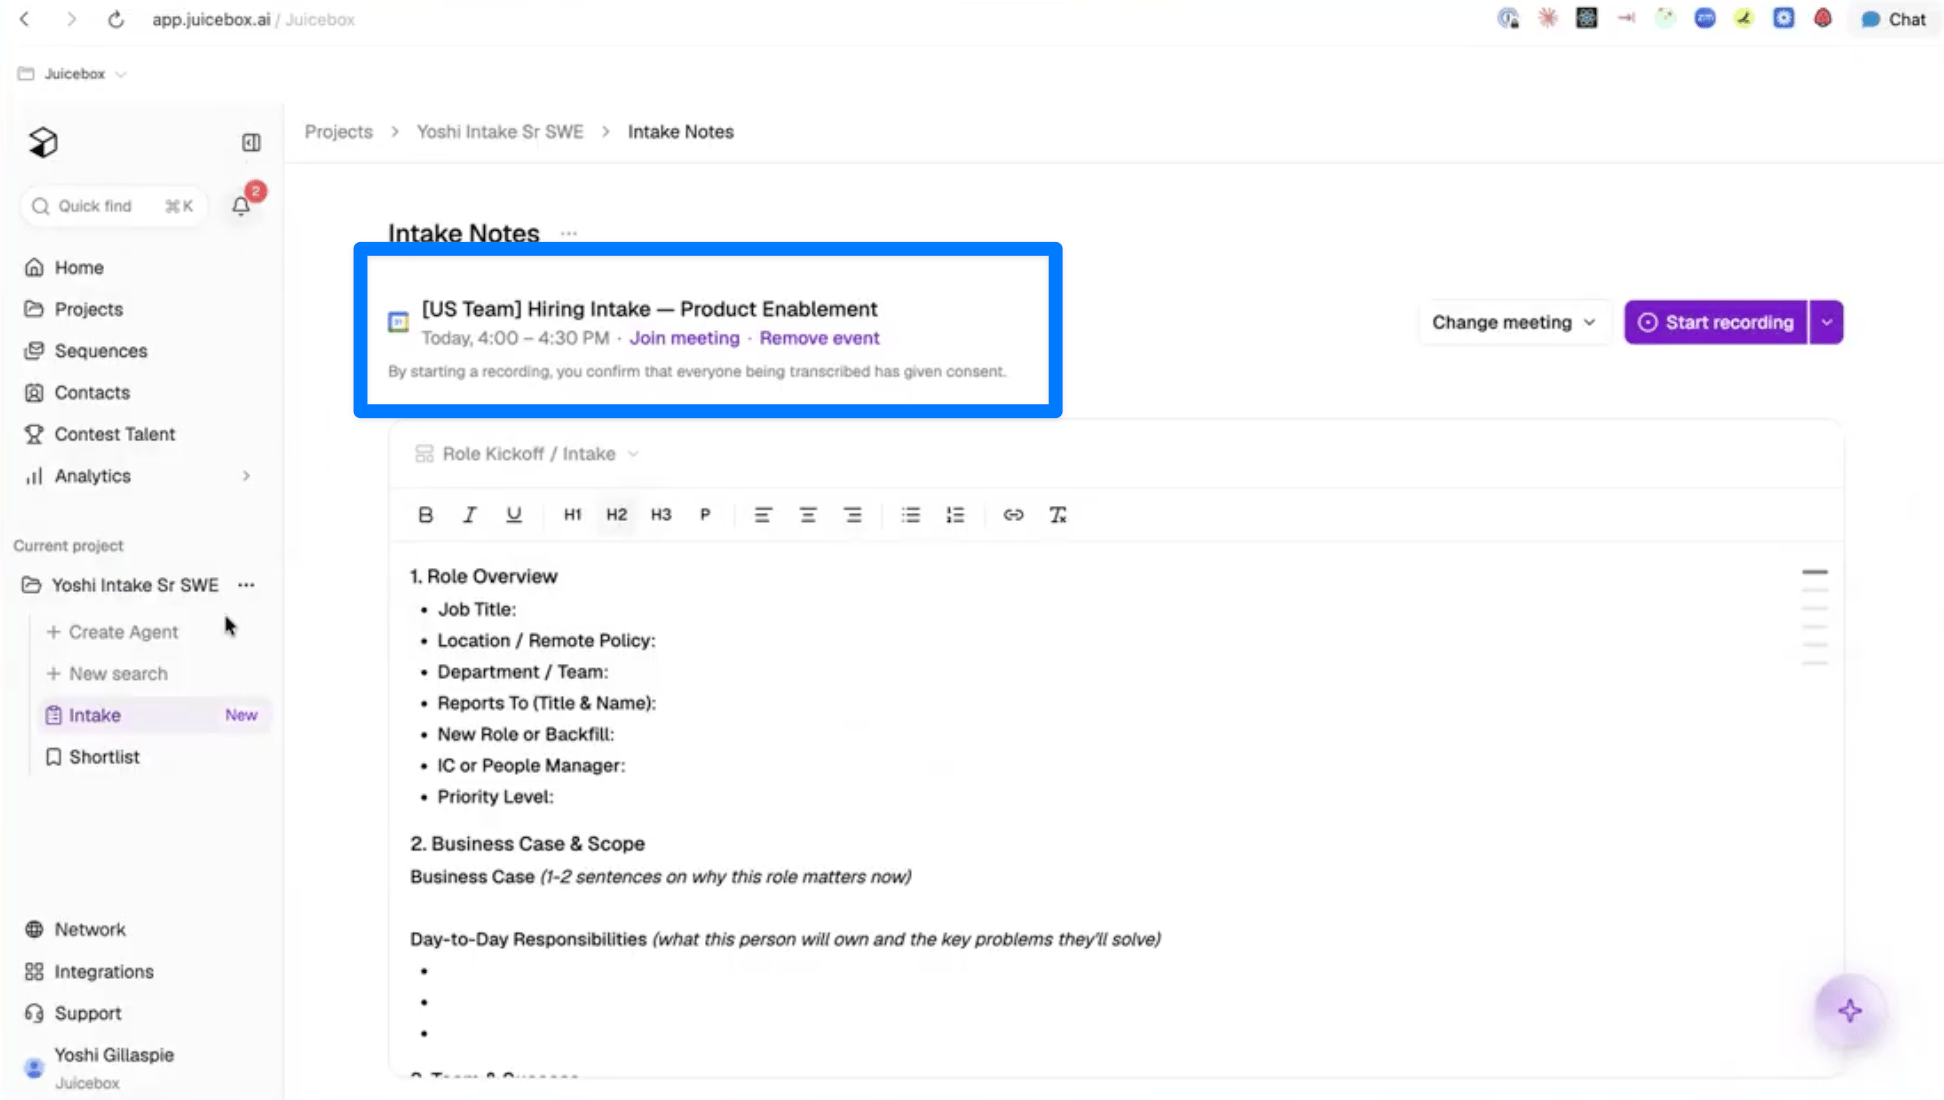Apply italic formatting in editor toolbar
Image resolution: width=1944 pixels, height=1100 pixels.
coord(469,515)
